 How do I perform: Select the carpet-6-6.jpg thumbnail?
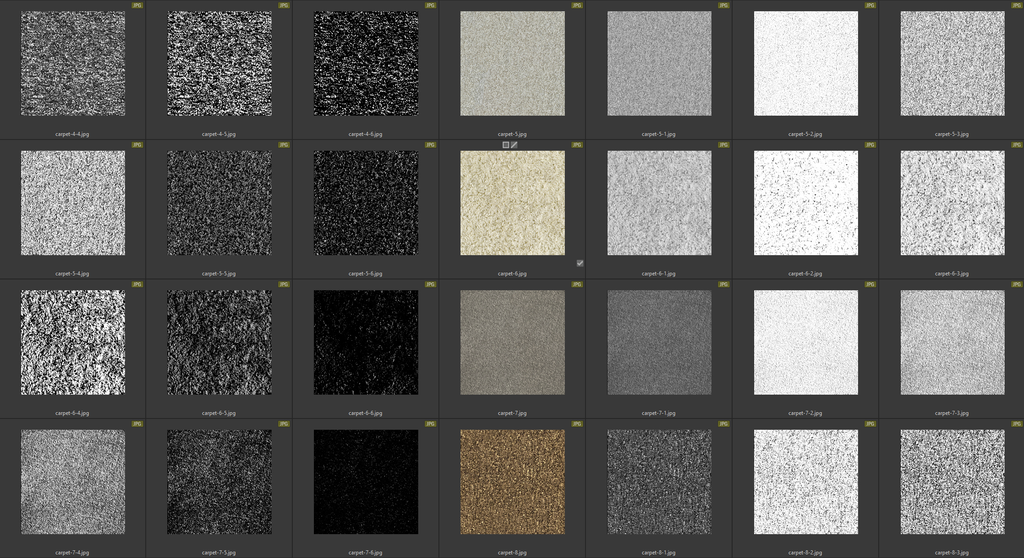click(x=366, y=342)
